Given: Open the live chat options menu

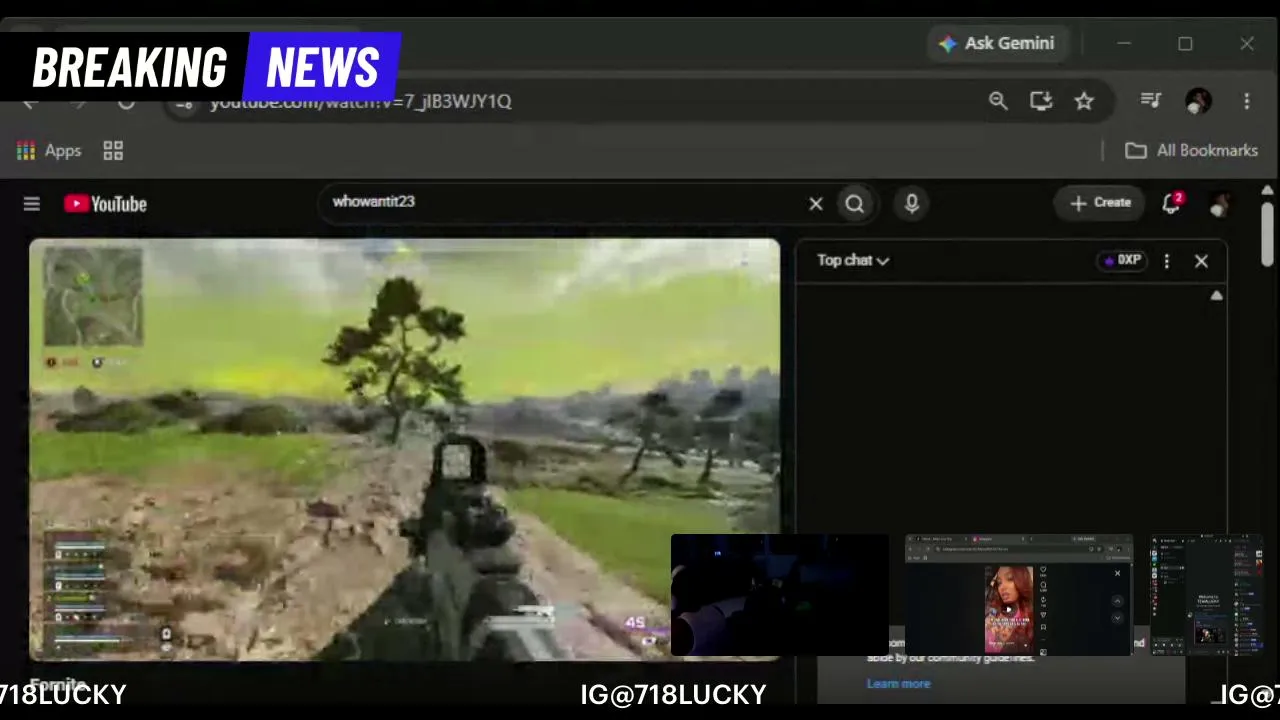Looking at the screenshot, I should [1166, 261].
